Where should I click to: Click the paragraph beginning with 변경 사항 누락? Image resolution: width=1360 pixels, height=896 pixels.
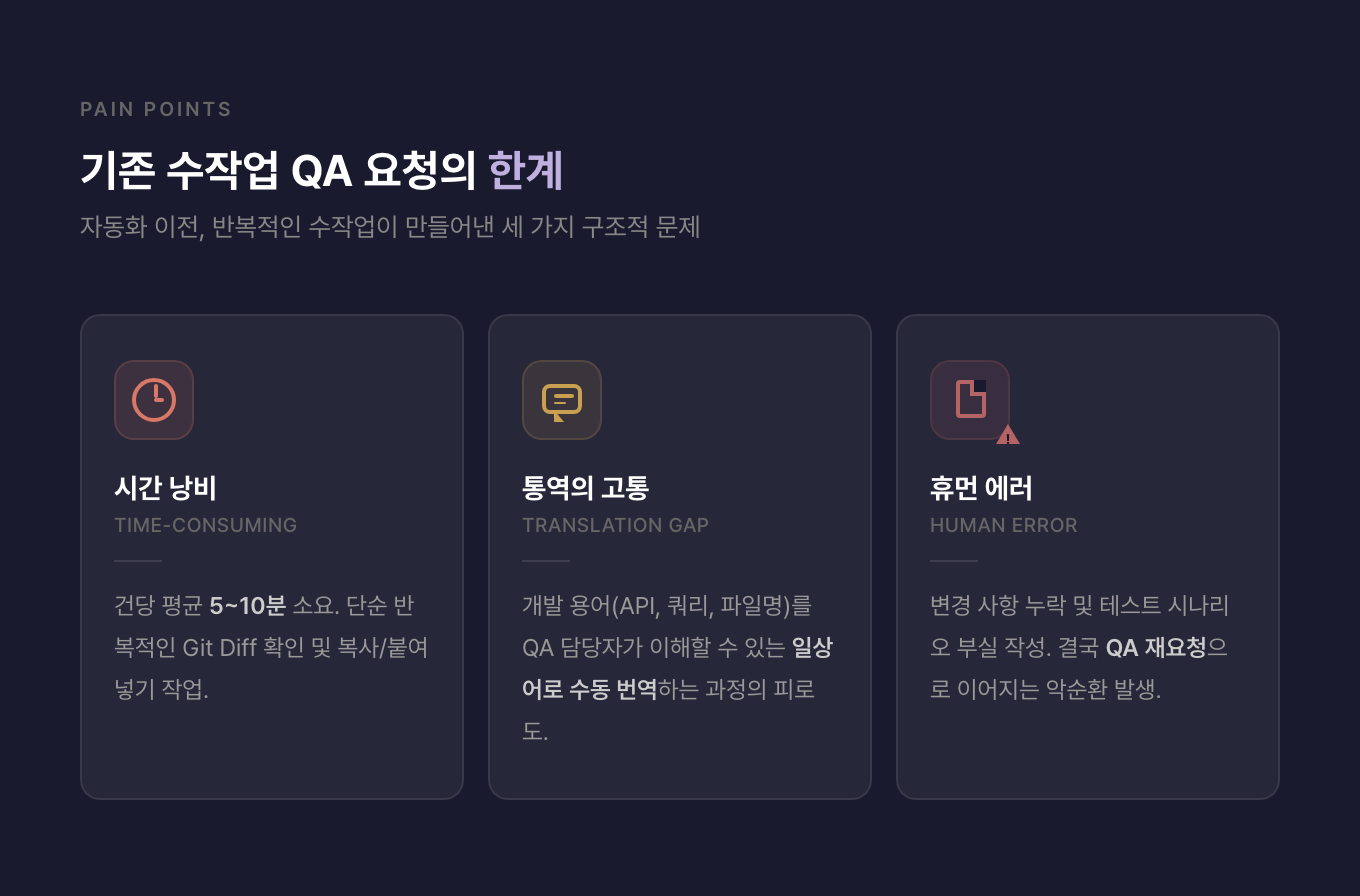(x=1080, y=647)
